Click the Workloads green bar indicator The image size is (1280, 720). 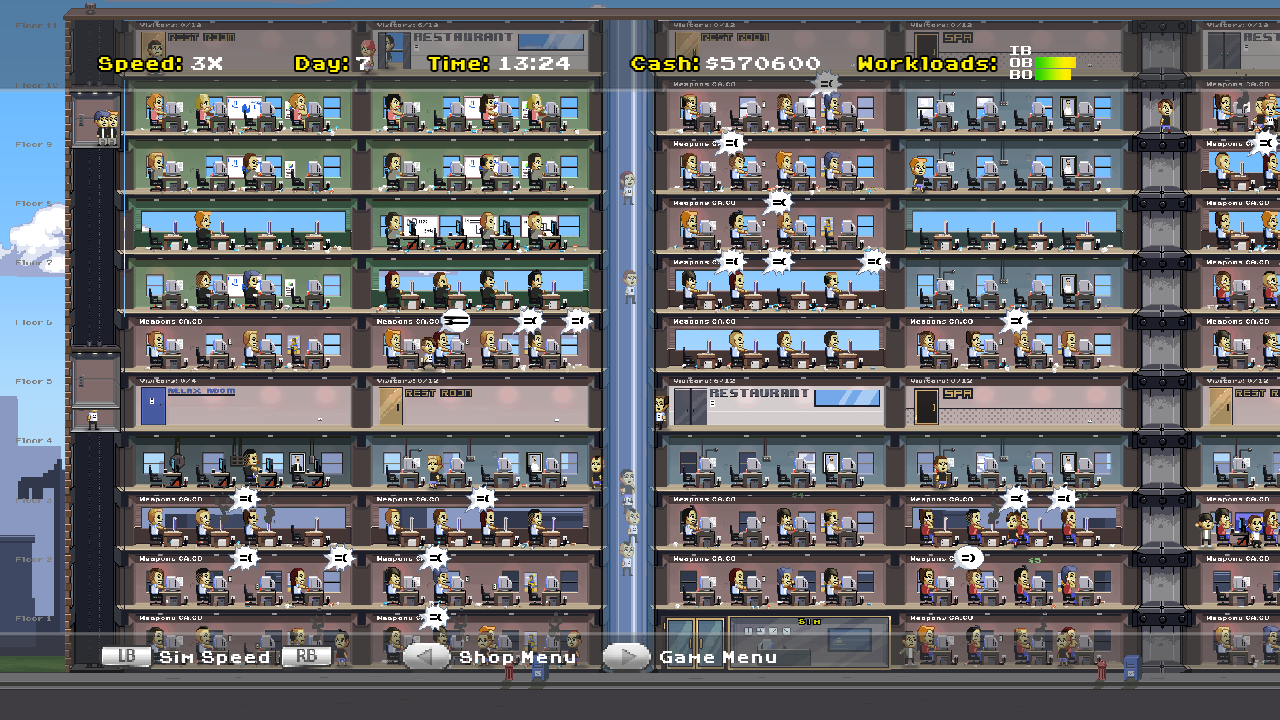coord(1054,68)
